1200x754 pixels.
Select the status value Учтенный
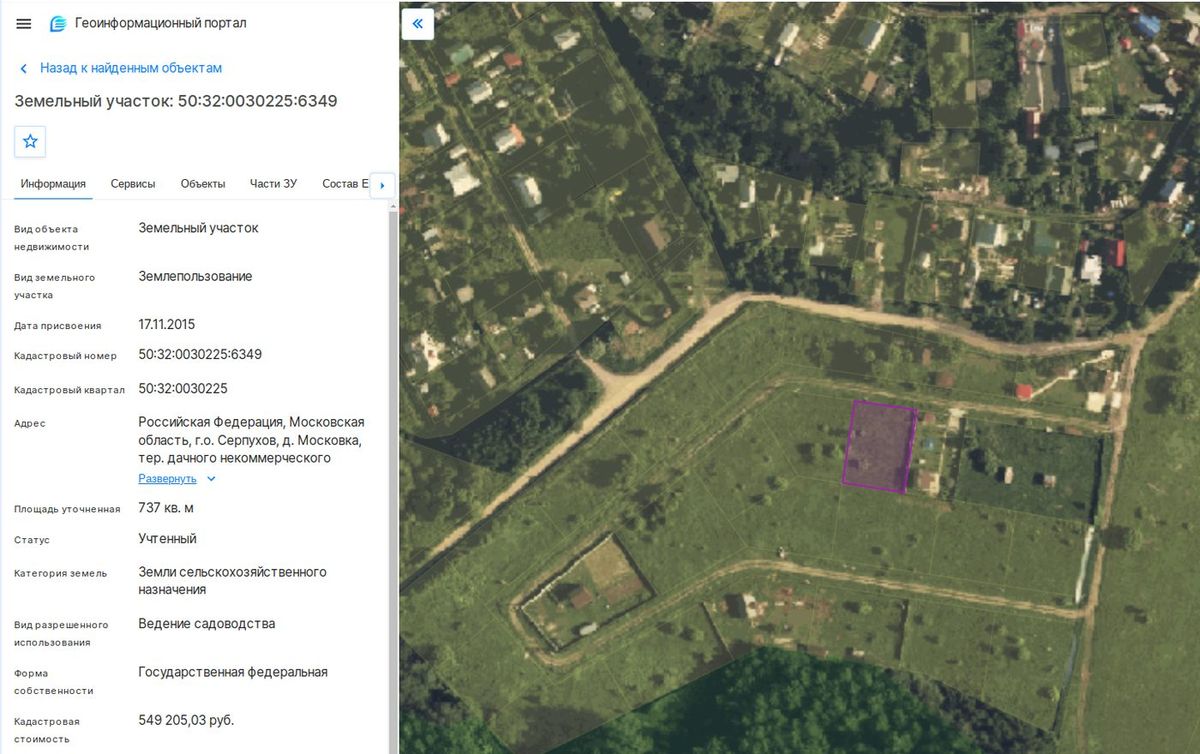click(x=167, y=538)
